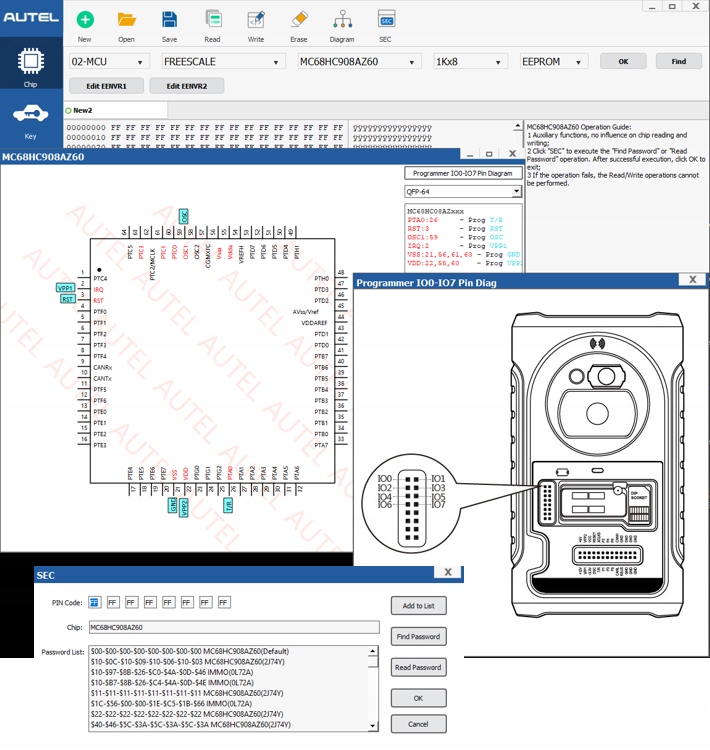Save data with the Save icon
Image resolution: width=710 pixels, height=750 pixels.
pos(169,20)
